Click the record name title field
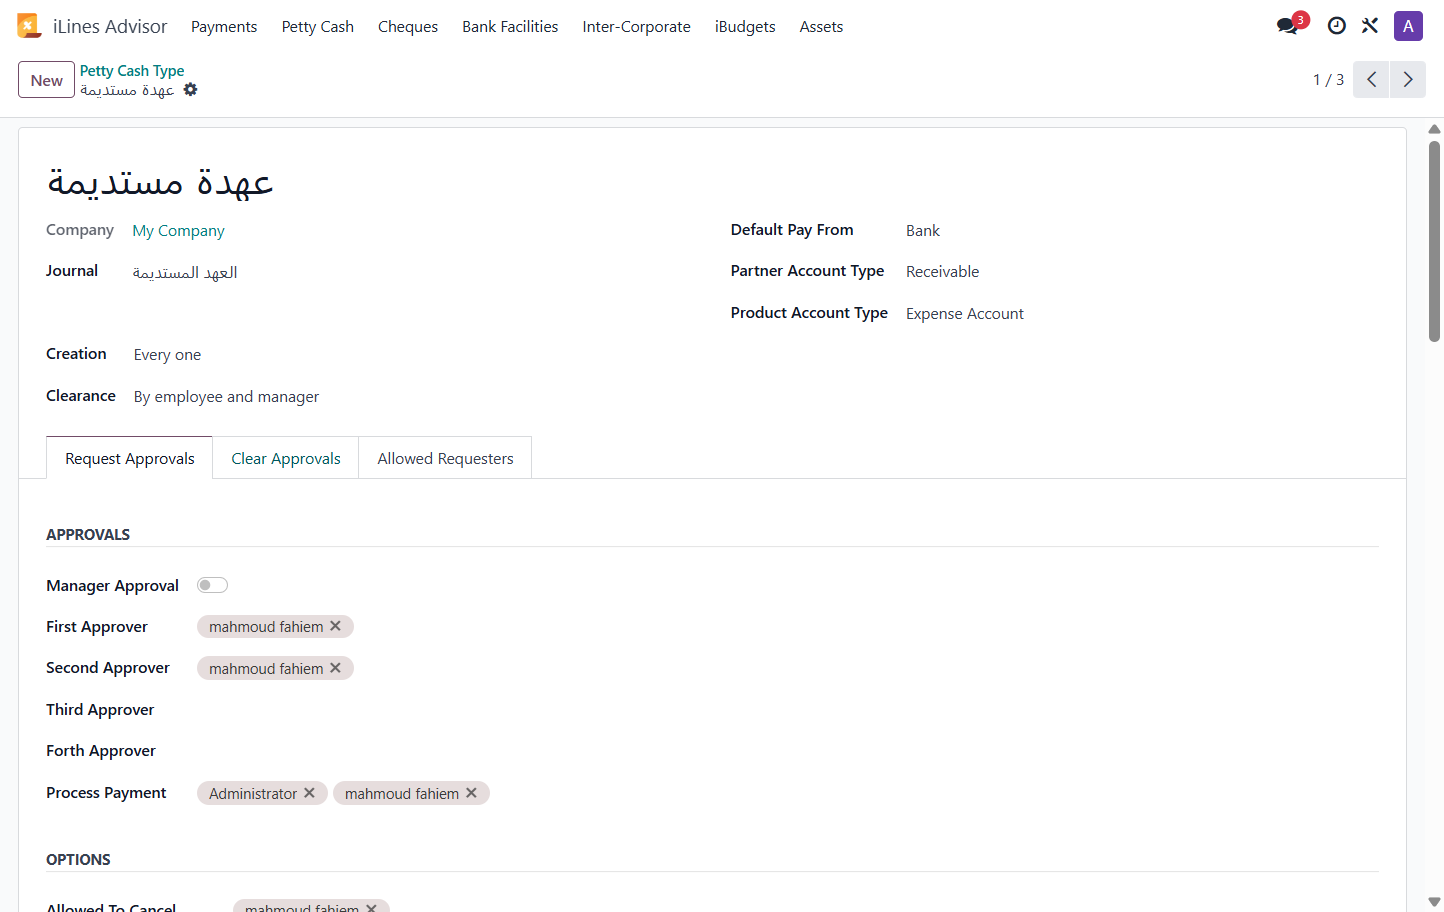The width and height of the screenshot is (1444, 912). (x=160, y=182)
